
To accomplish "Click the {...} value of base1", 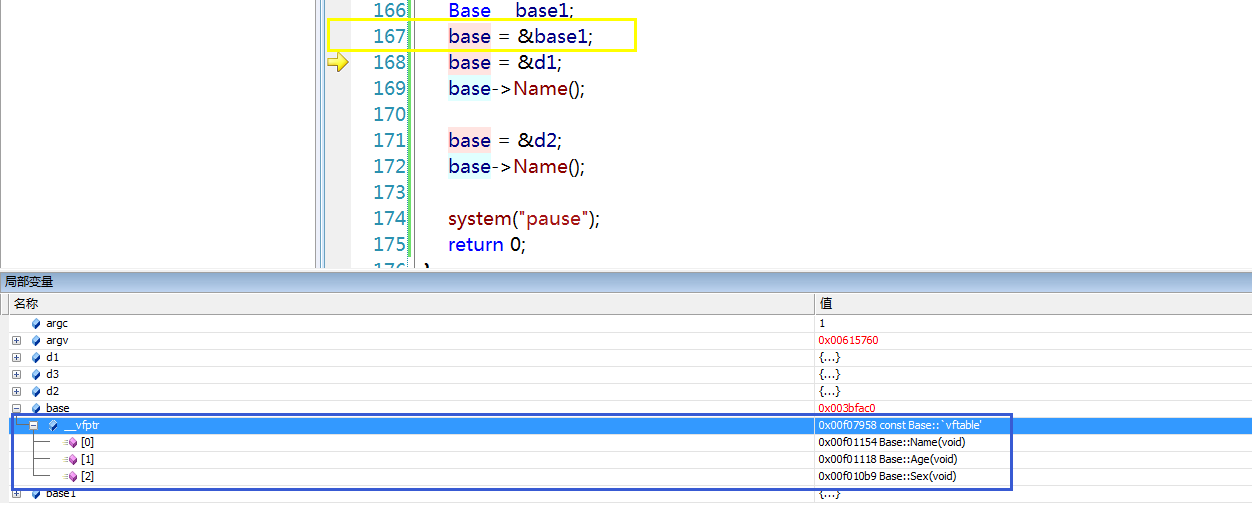I will (829, 494).
